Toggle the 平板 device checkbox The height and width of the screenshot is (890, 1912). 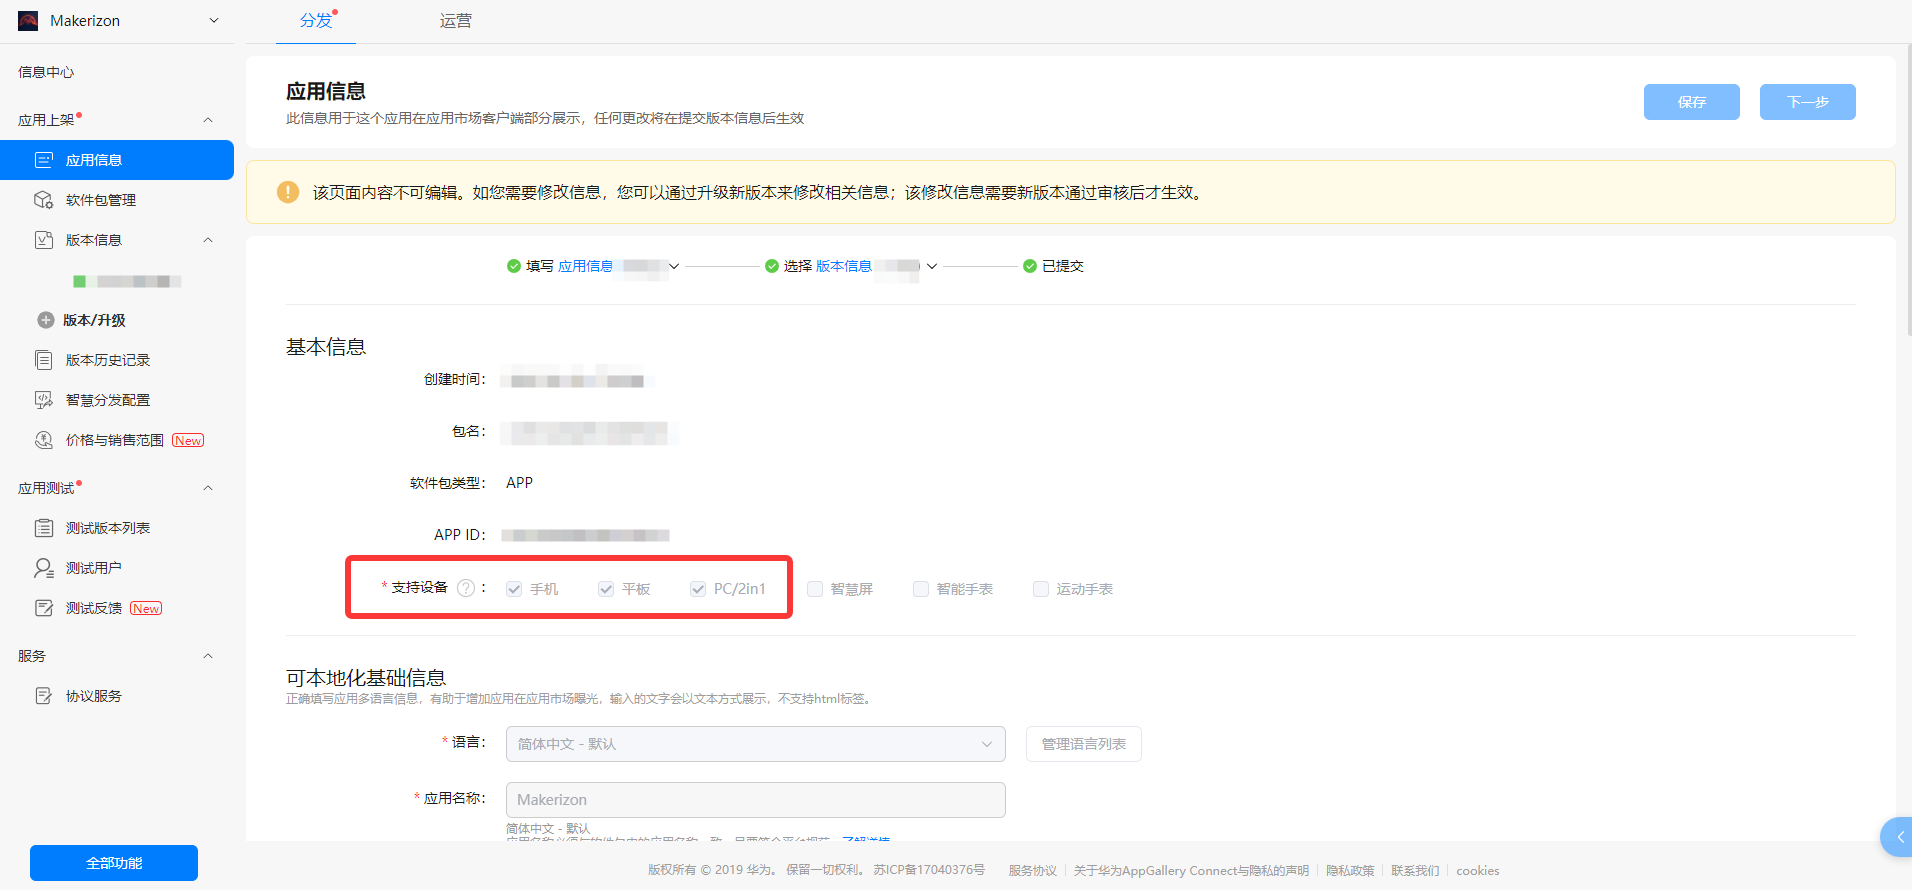click(606, 589)
